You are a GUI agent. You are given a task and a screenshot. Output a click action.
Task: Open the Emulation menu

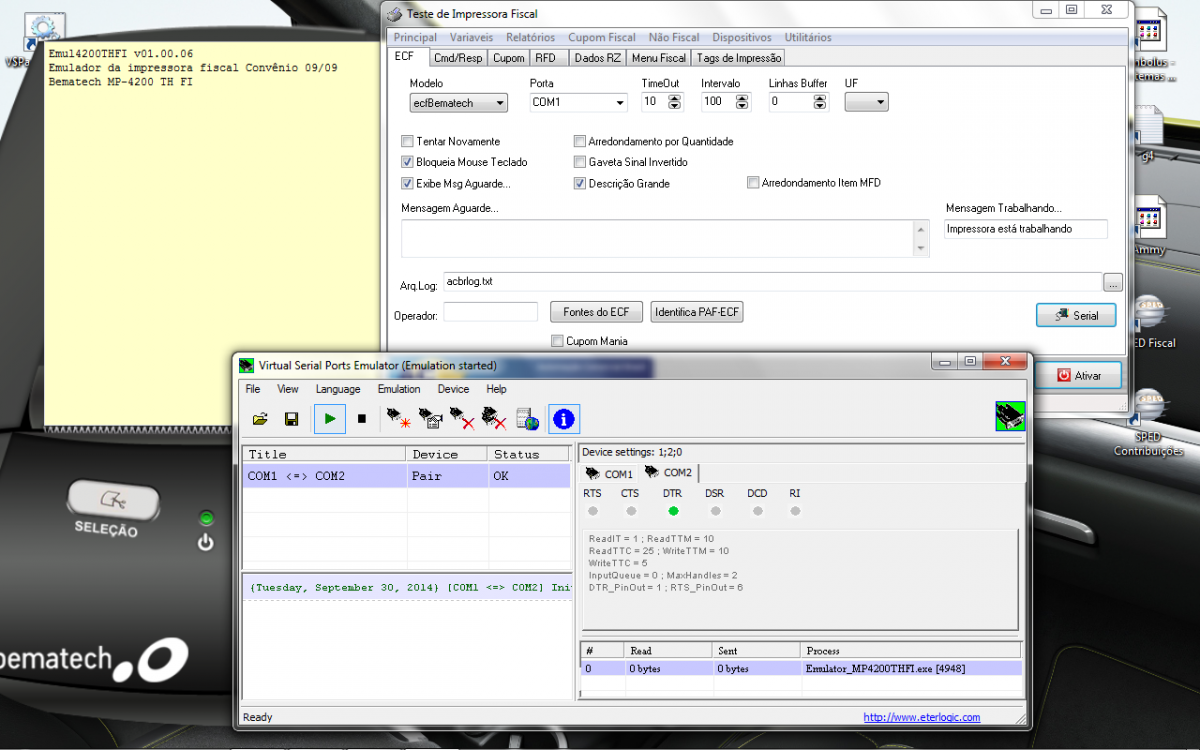pos(399,389)
